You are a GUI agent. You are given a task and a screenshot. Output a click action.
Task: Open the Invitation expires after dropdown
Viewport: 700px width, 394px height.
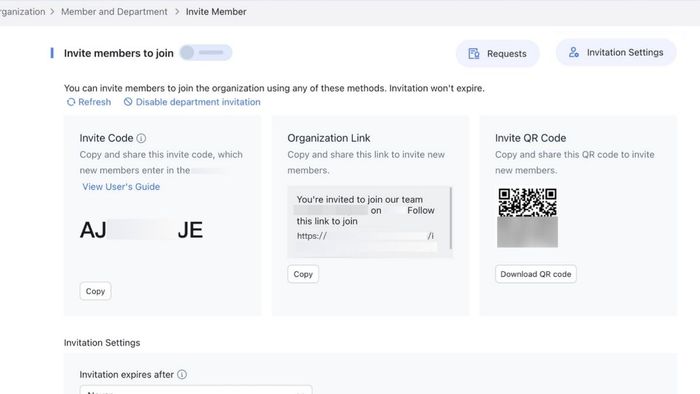click(196, 390)
